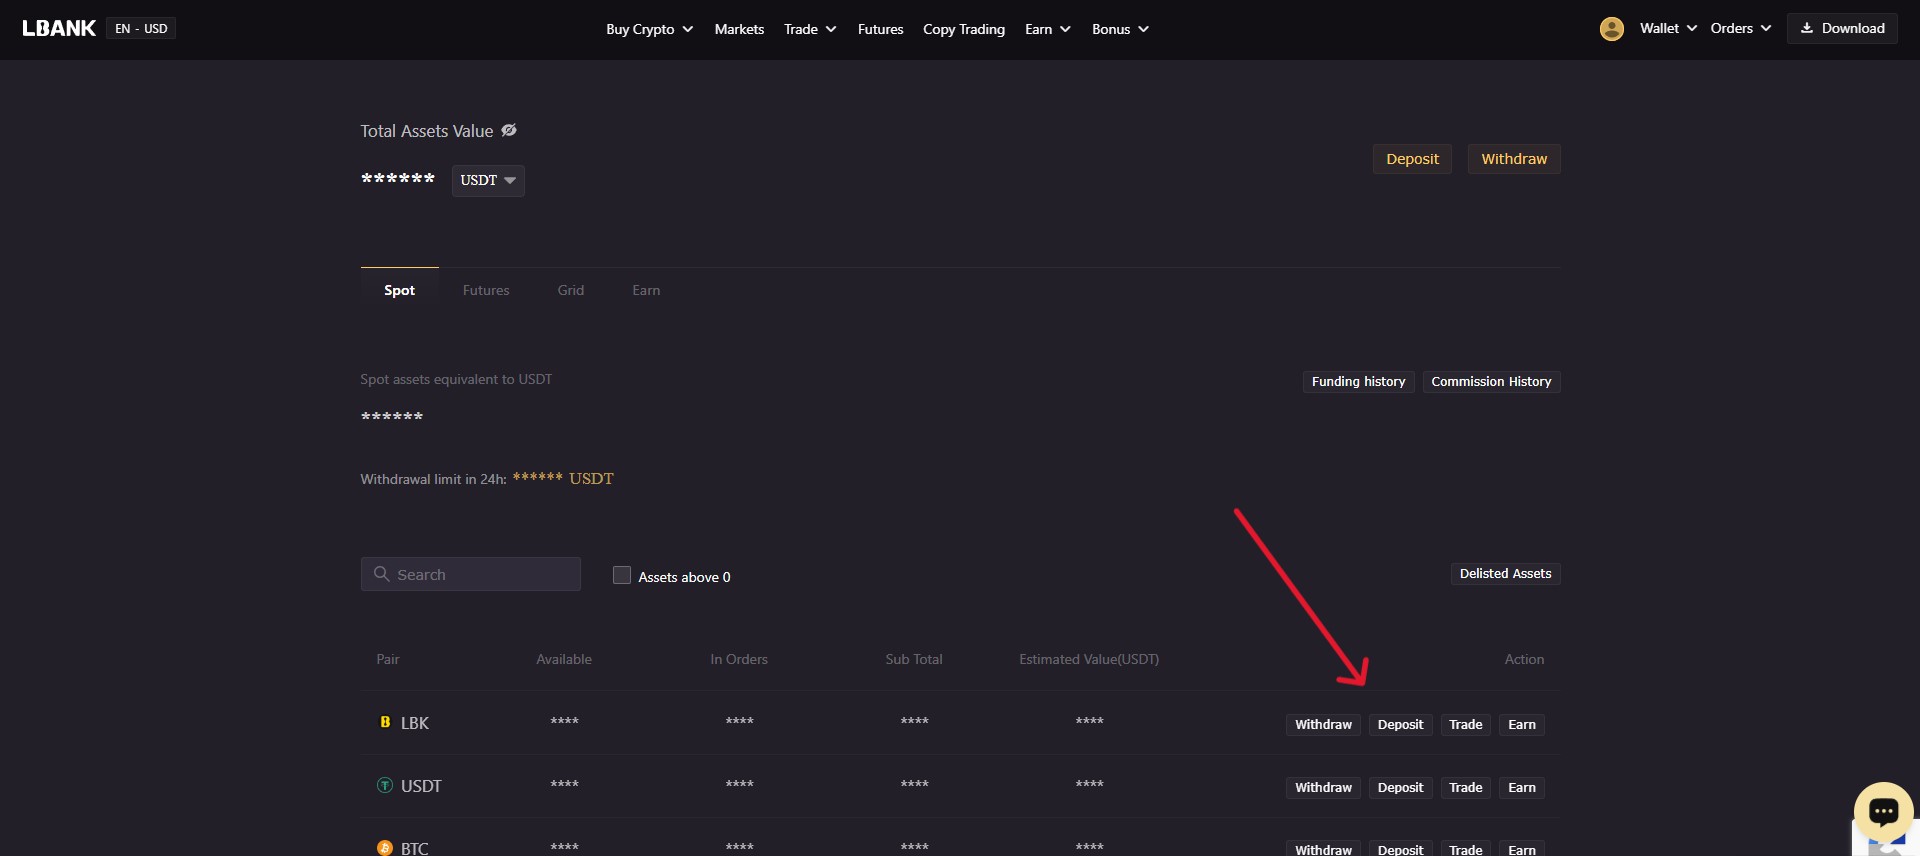
Task: Toggle total assets value visibility eye
Action: point(509,130)
